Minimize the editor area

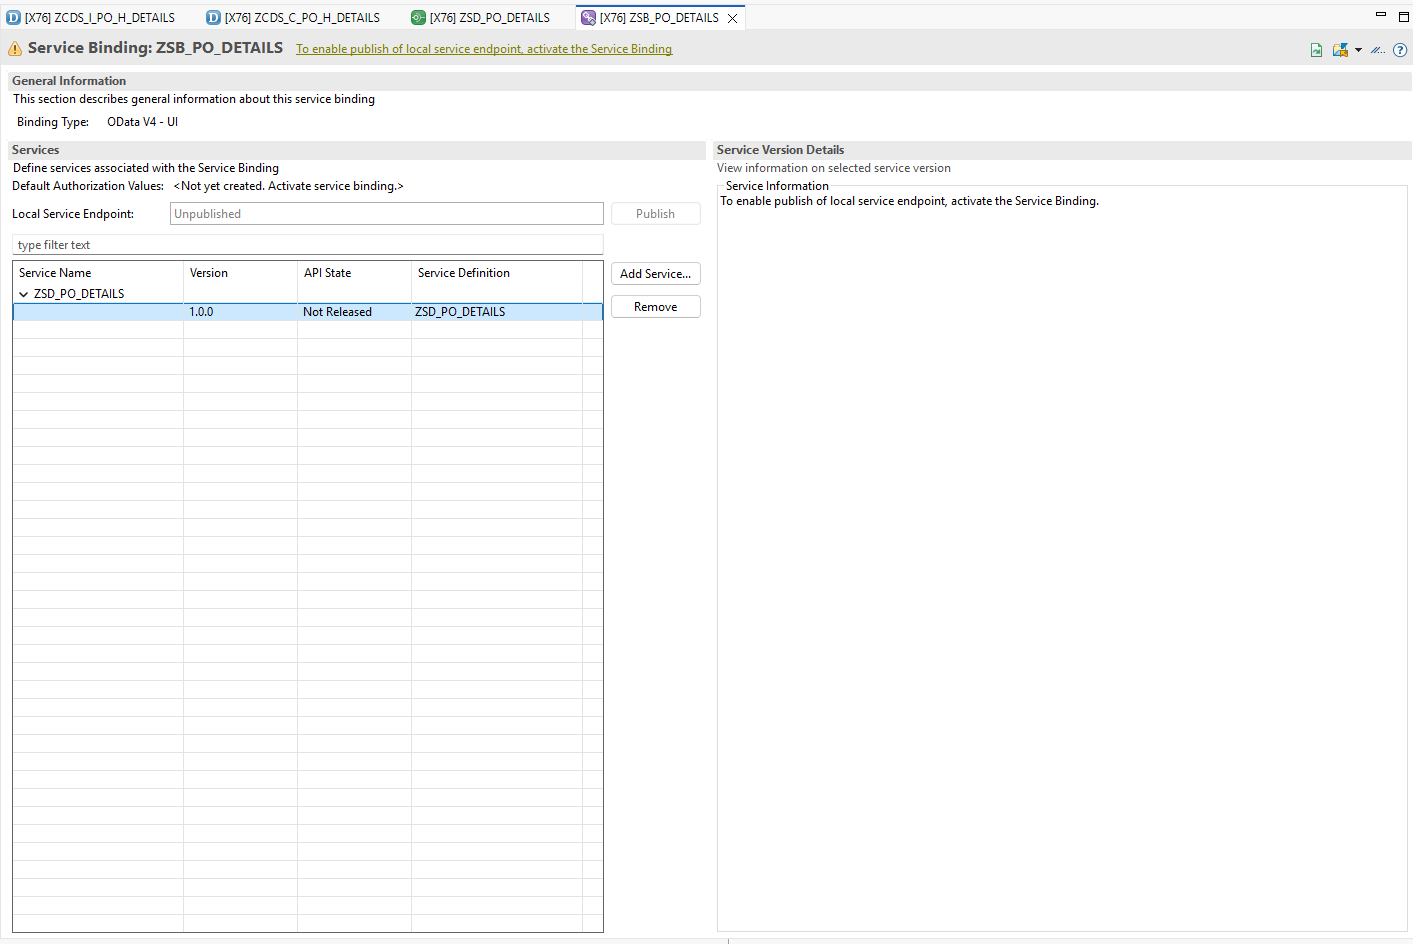click(1381, 16)
